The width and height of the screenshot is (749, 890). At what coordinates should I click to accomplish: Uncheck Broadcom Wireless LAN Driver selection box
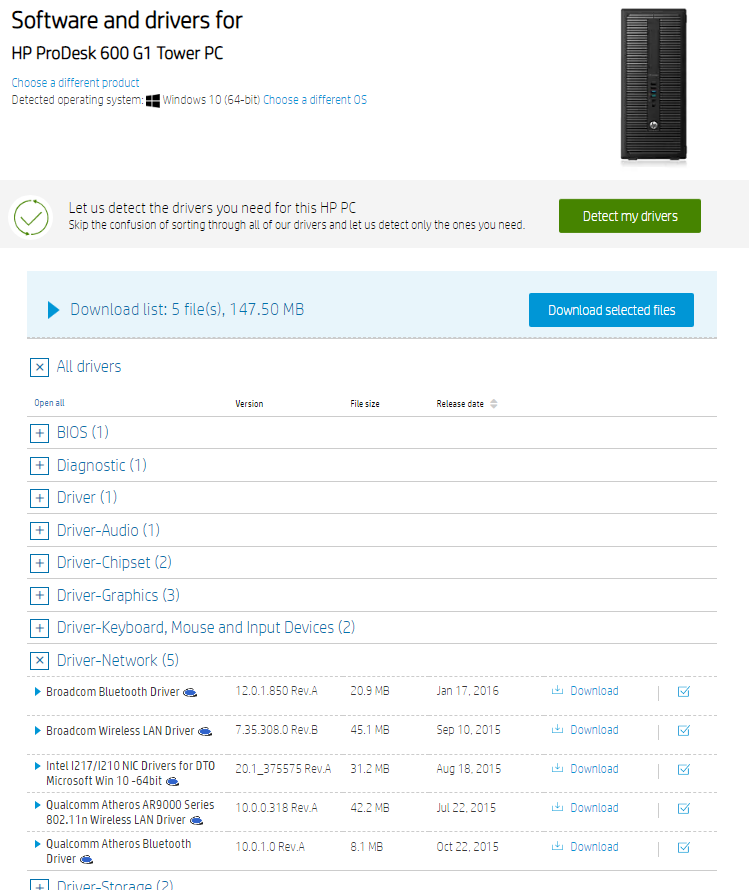(684, 731)
